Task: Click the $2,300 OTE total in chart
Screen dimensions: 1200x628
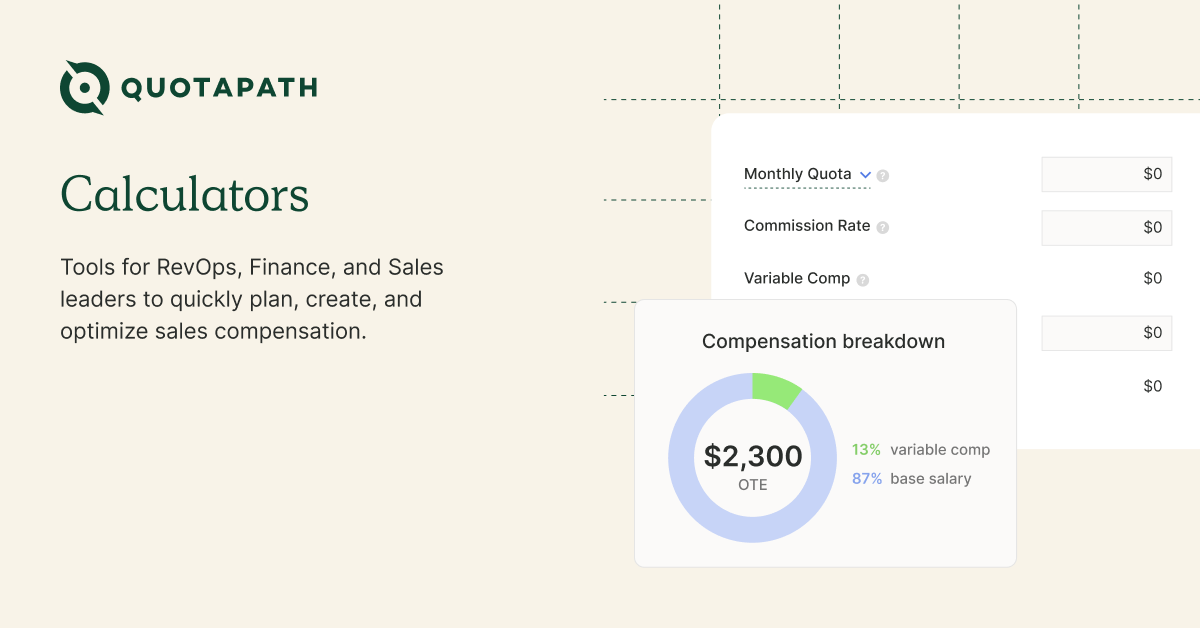Action: coord(753,457)
